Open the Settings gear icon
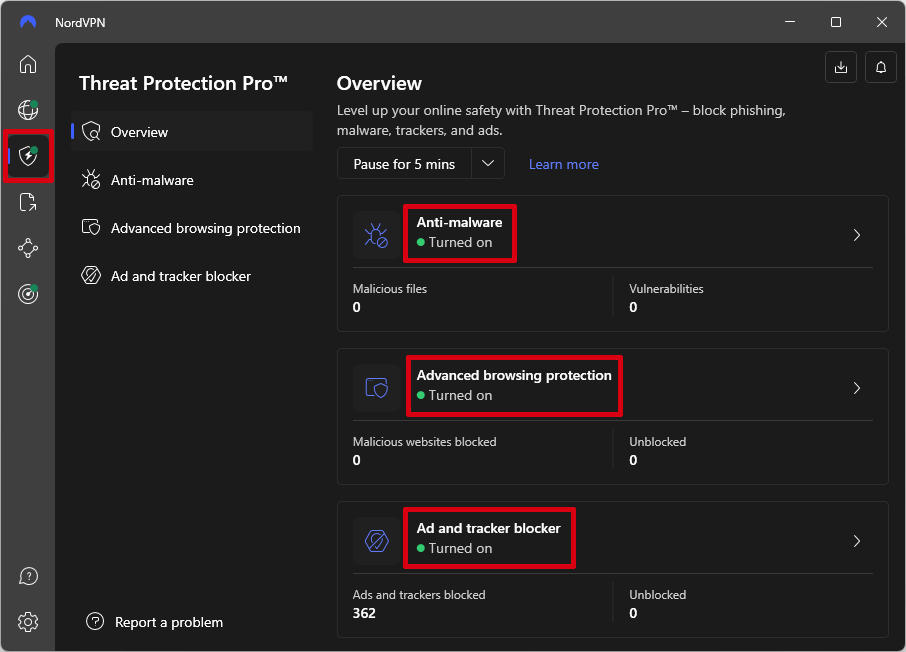Image resolution: width=906 pixels, height=652 pixels. (28, 622)
